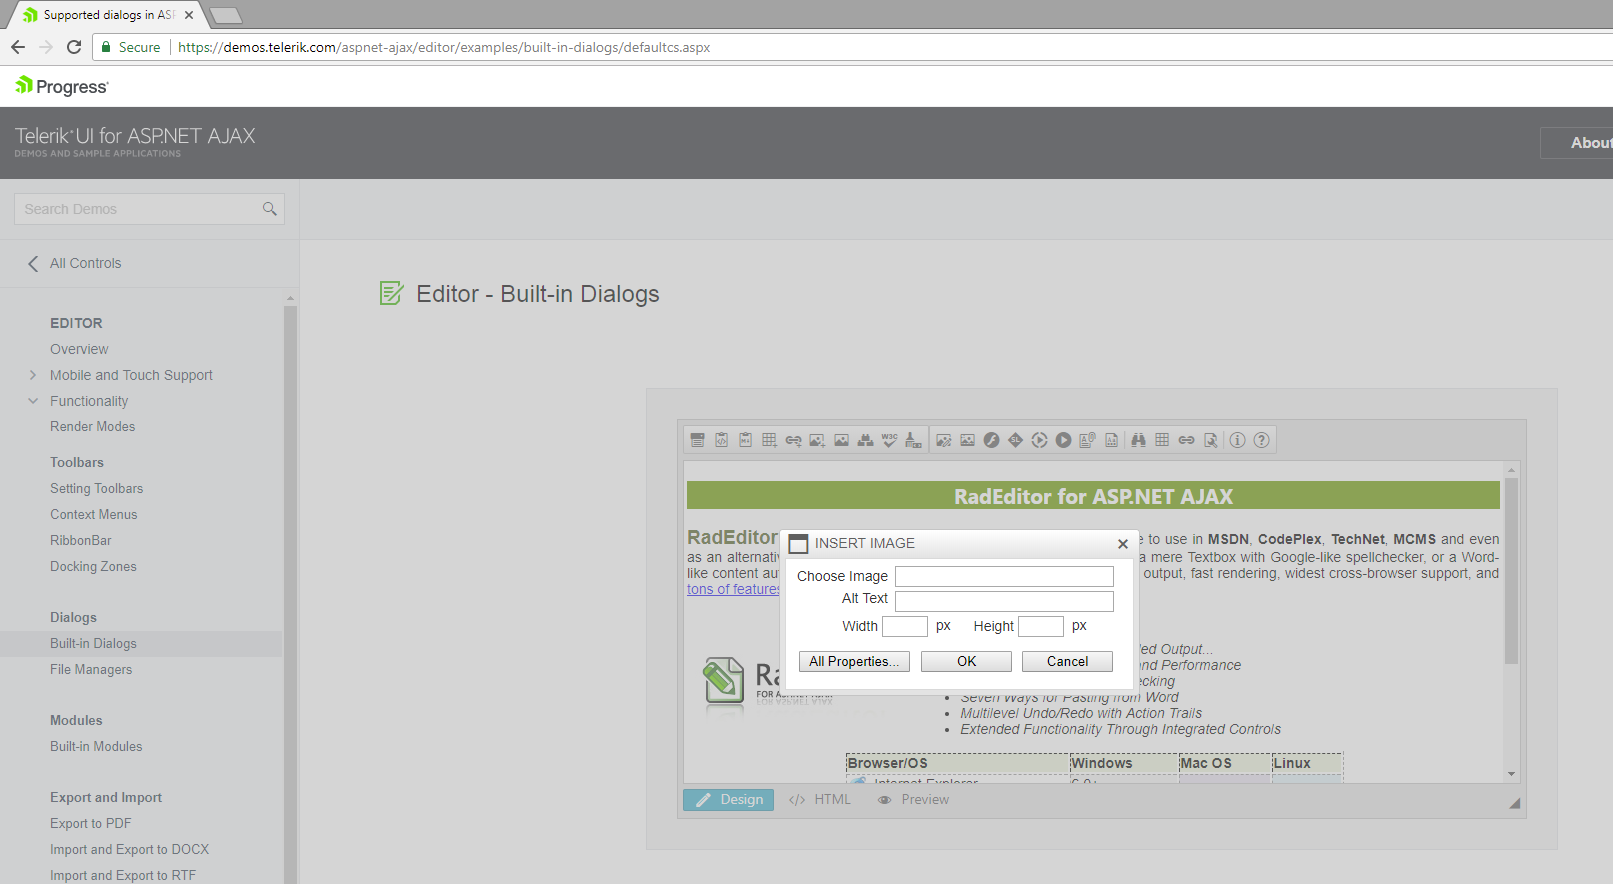Open Docking Zones demo
1613x884 pixels.
click(93, 567)
